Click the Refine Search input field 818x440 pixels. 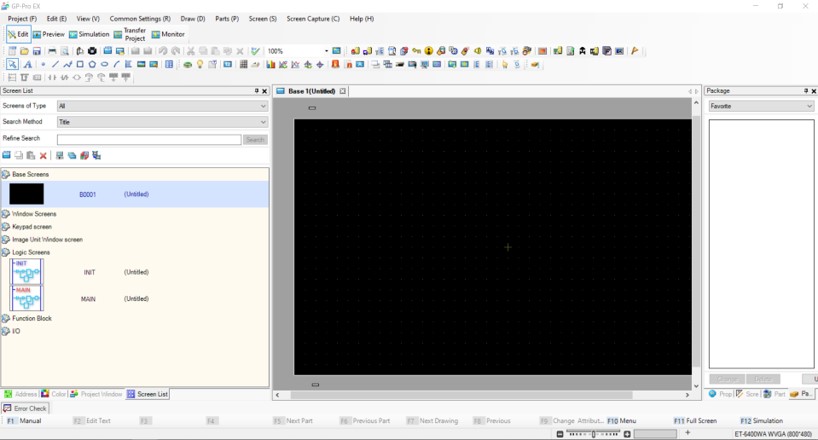point(149,139)
